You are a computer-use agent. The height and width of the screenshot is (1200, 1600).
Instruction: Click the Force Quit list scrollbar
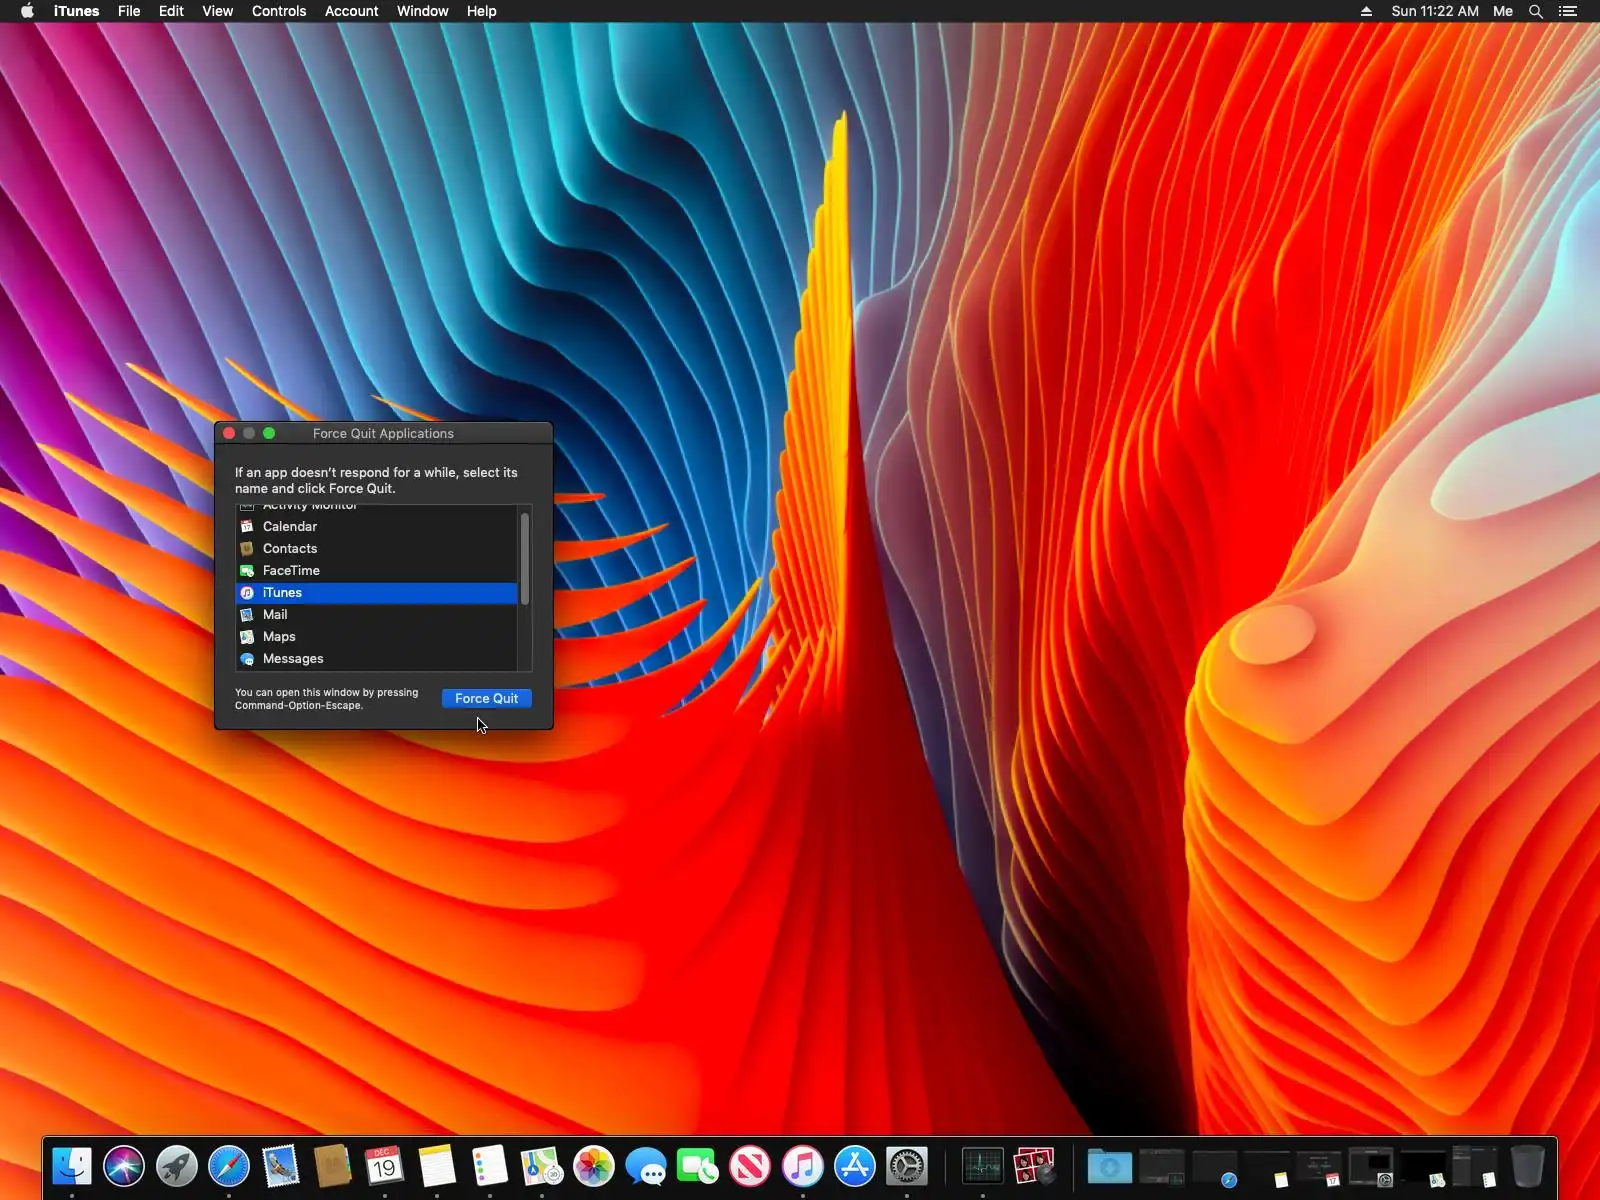tap(525, 559)
